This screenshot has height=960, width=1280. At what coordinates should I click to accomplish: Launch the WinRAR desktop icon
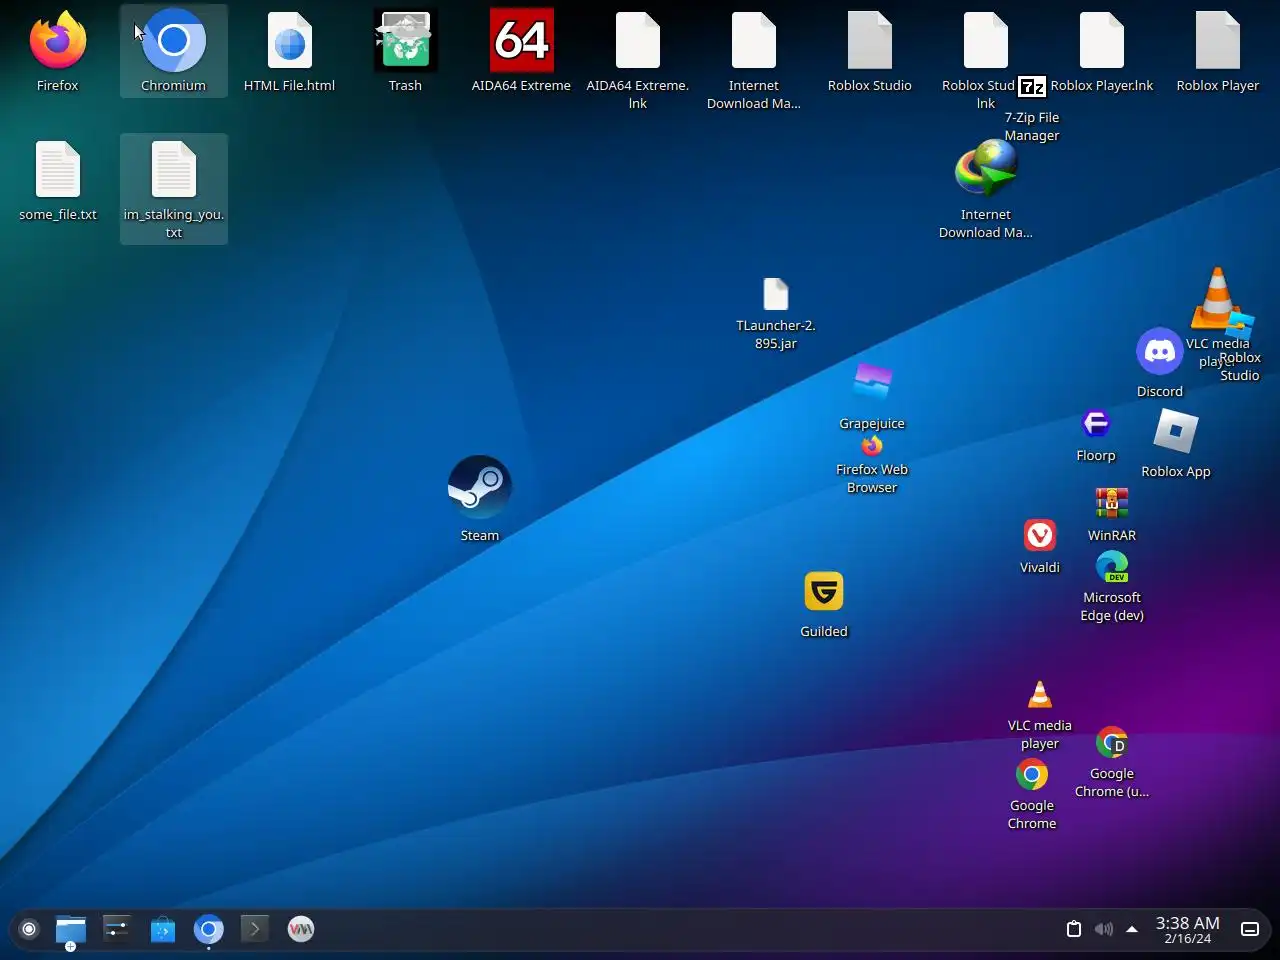tap(1112, 503)
